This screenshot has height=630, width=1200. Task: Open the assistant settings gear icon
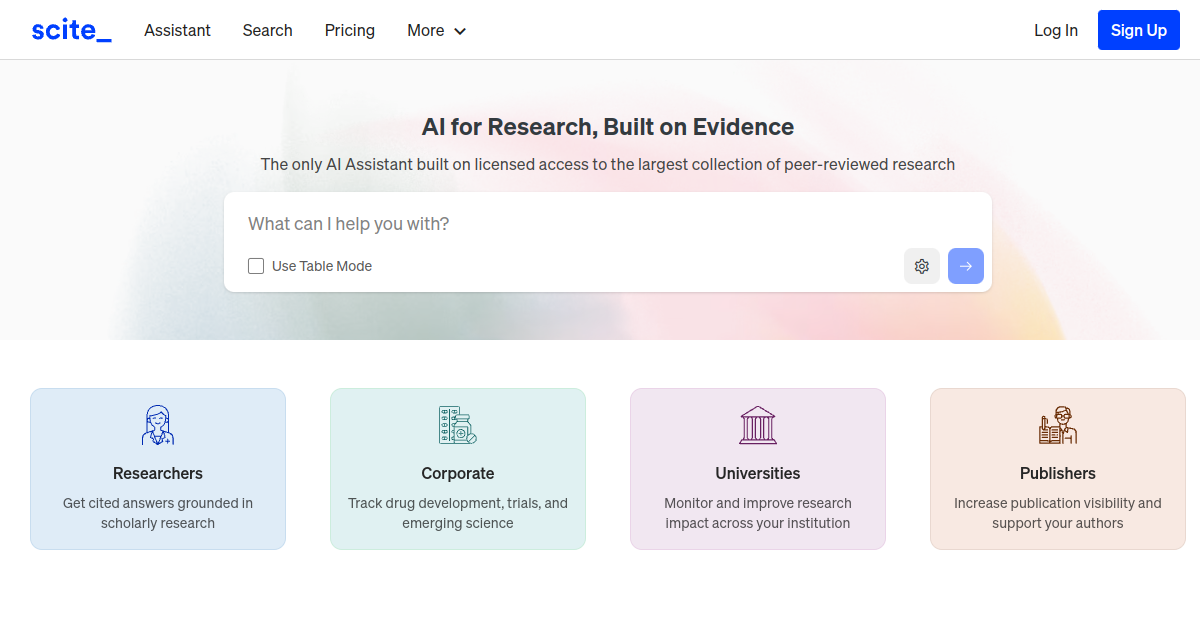coord(922,266)
